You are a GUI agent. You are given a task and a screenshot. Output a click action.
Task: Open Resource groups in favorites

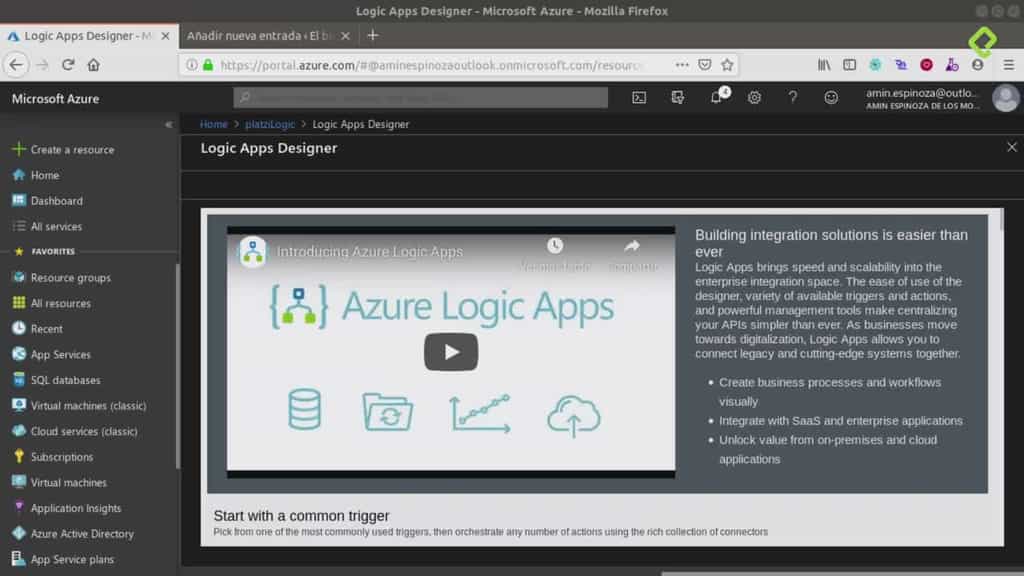(71, 278)
